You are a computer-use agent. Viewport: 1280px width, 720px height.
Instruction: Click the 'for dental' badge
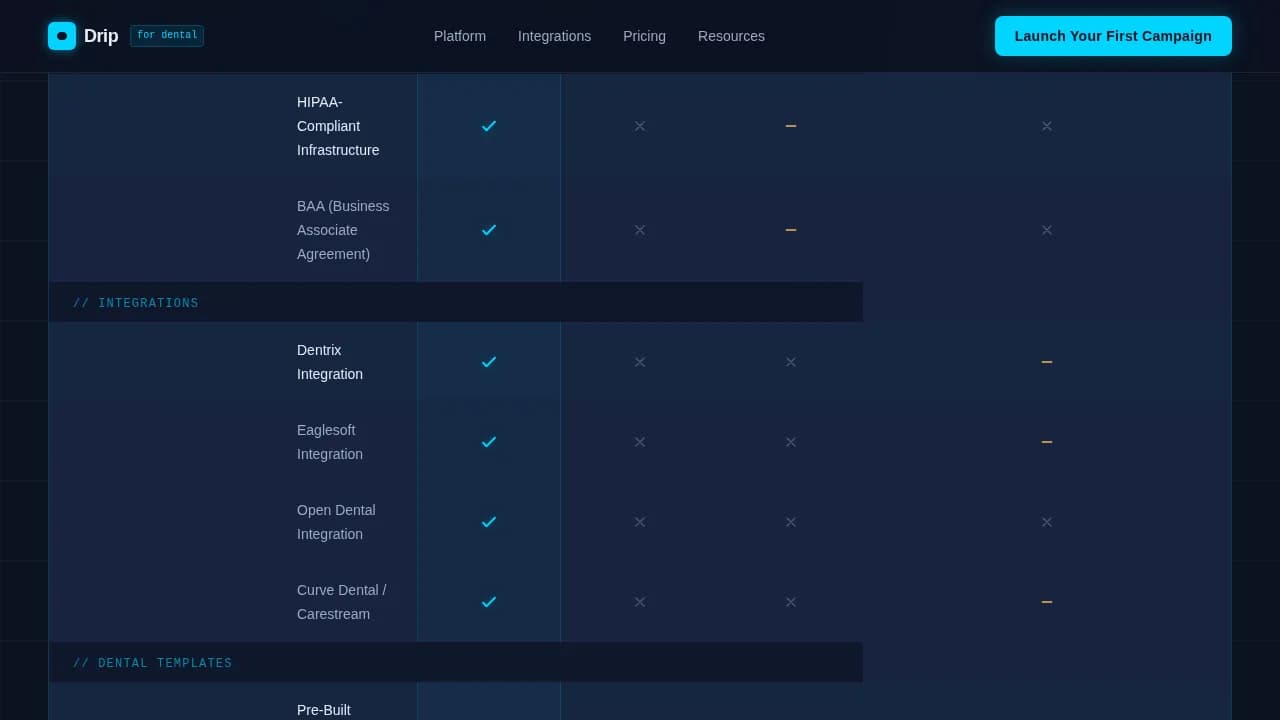(x=167, y=35)
